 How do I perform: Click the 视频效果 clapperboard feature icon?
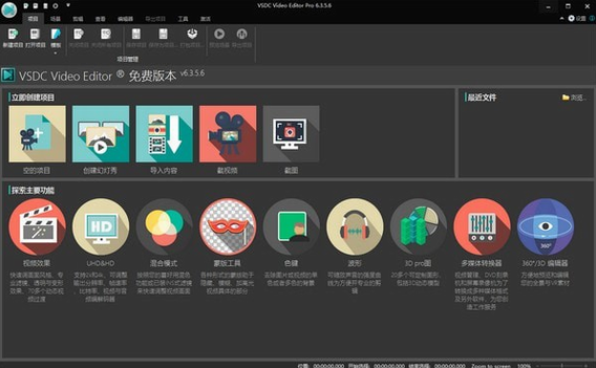(x=37, y=226)
